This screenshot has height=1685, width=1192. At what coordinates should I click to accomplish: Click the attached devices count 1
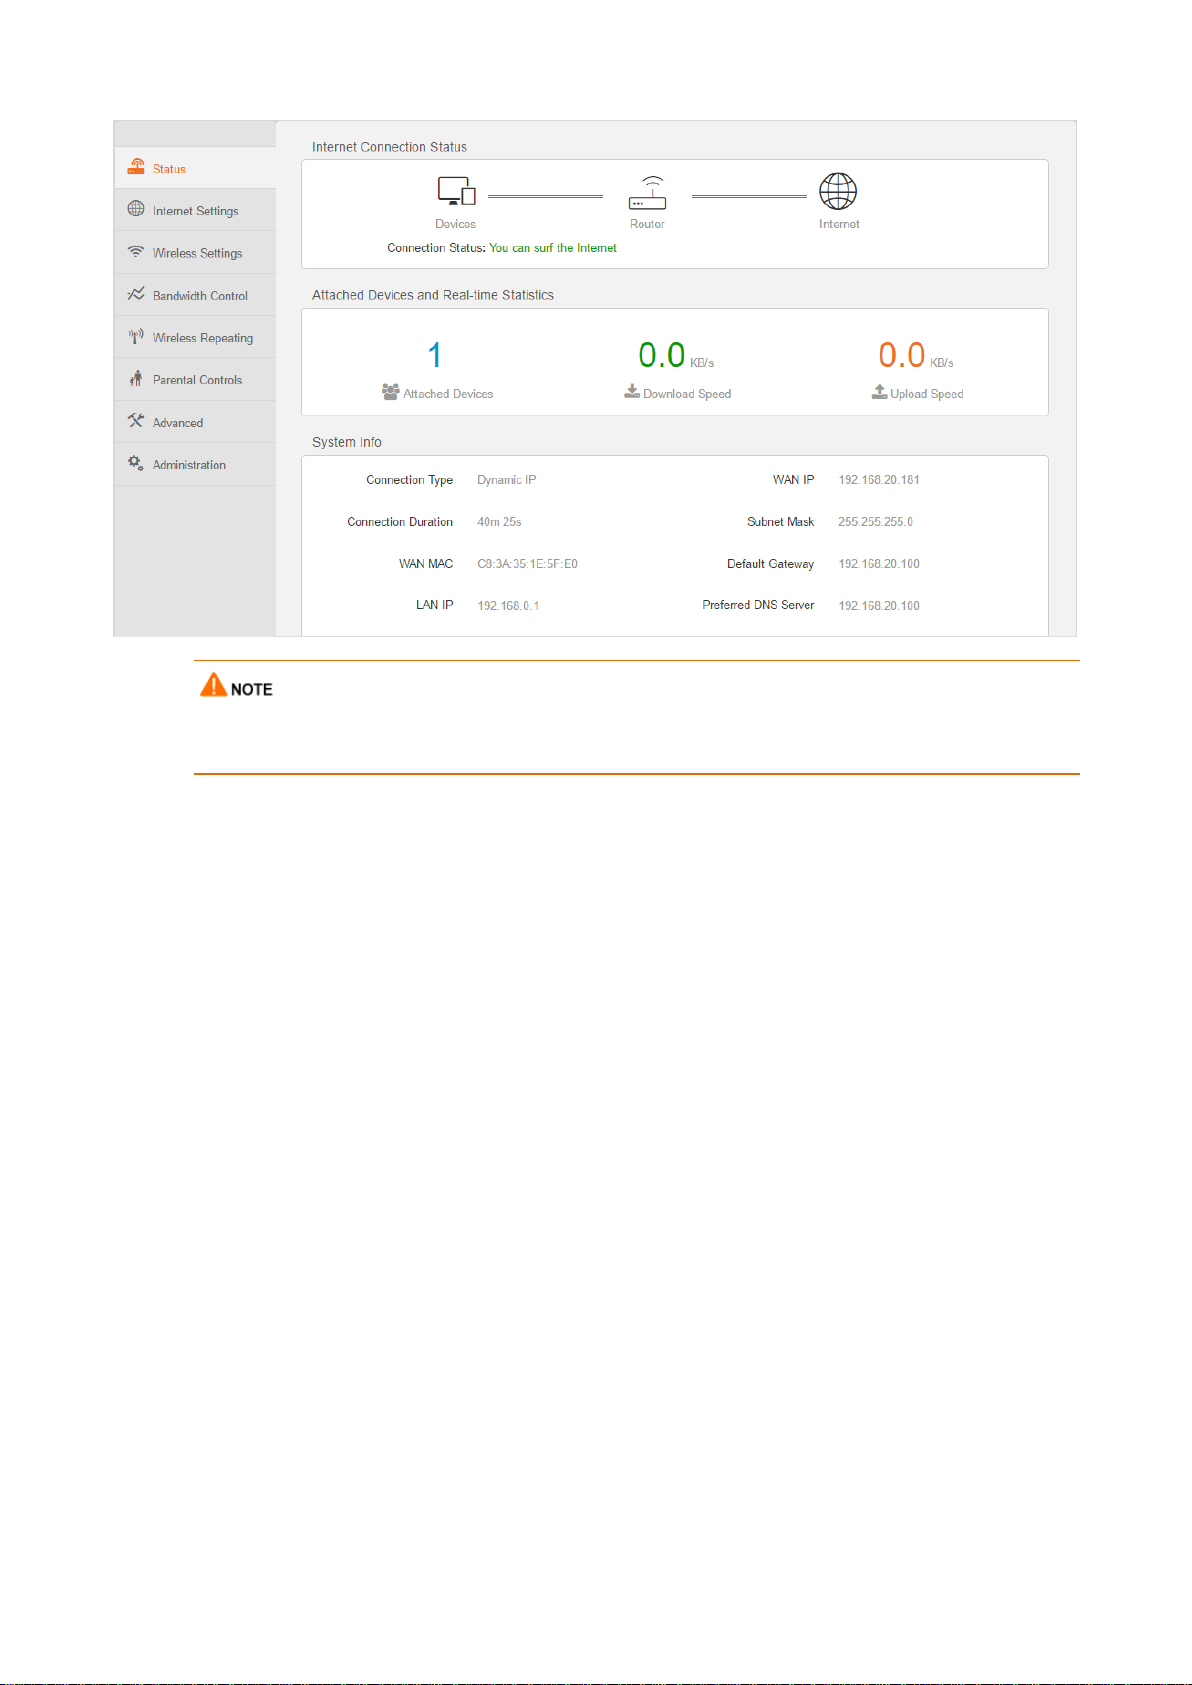point(435,355)
